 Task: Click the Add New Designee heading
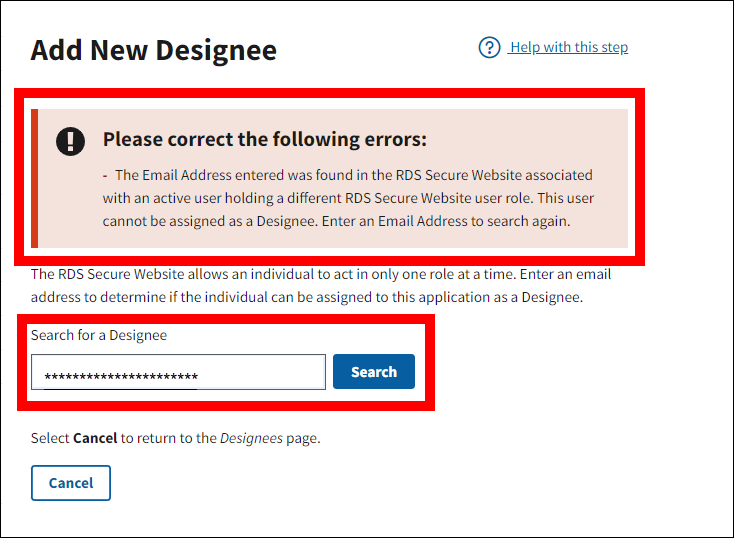pos(153,50)
